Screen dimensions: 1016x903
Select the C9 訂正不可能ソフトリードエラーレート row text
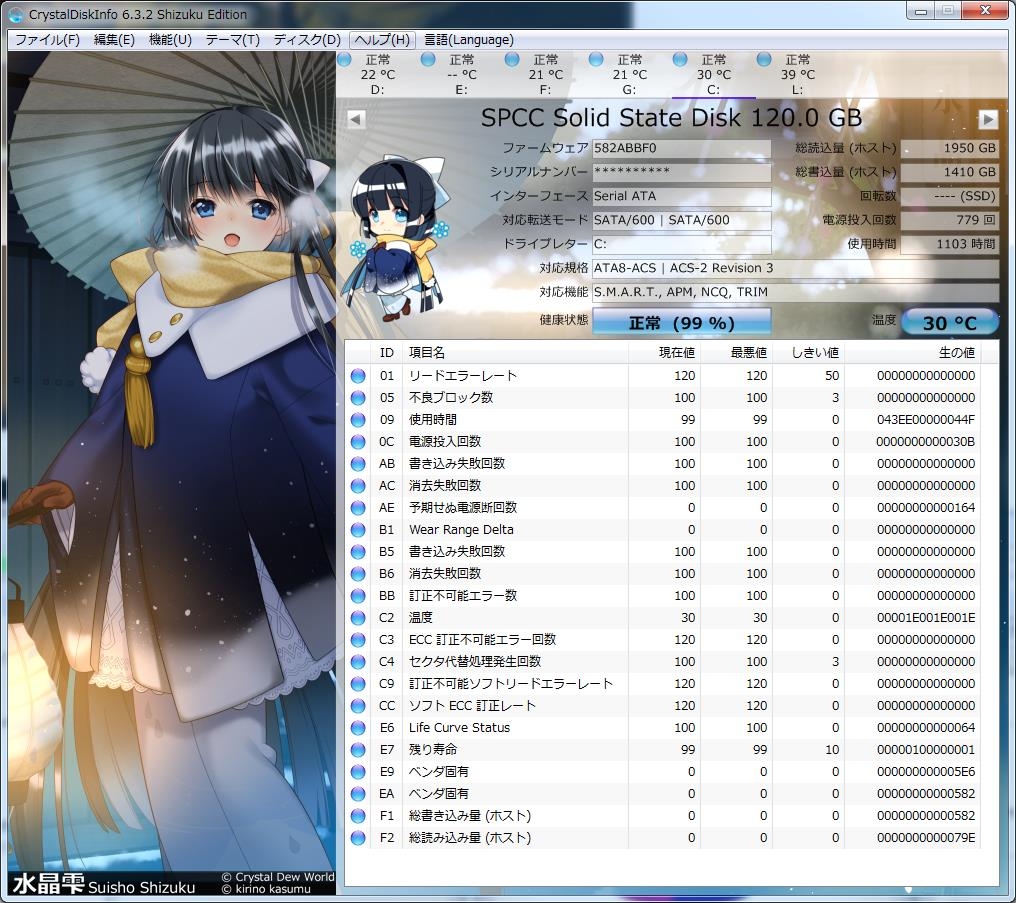511,684
